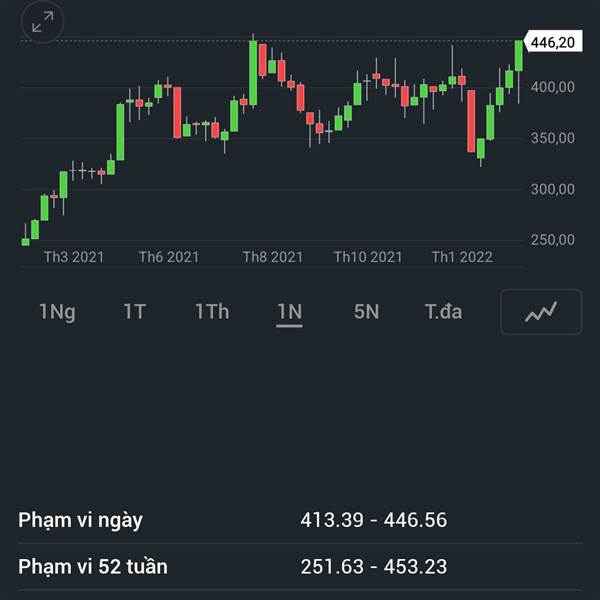Screen dimensions: 600x600
Task: Expand the chart to fullscreen
Action: 42,22
